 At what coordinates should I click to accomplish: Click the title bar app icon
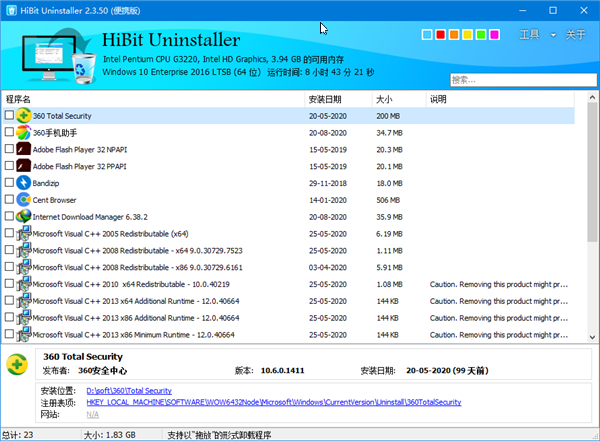11,10
